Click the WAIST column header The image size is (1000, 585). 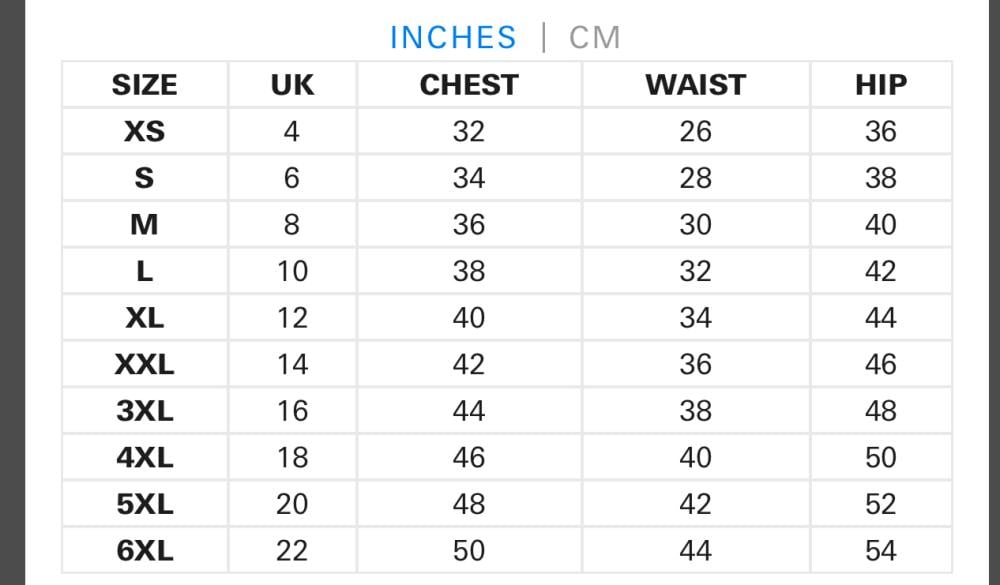pyautogui.click(x=695, y=85)
